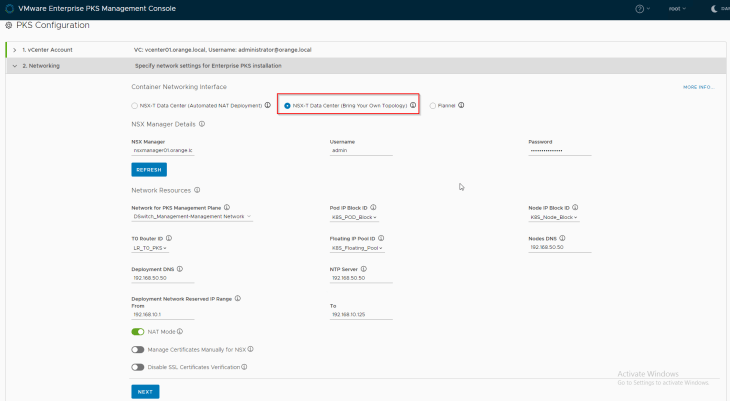Click info icon beside Pod IP Block ID
Image resolution: width=730 pixels, height=401 pixels.
click(x=372, y=208)
